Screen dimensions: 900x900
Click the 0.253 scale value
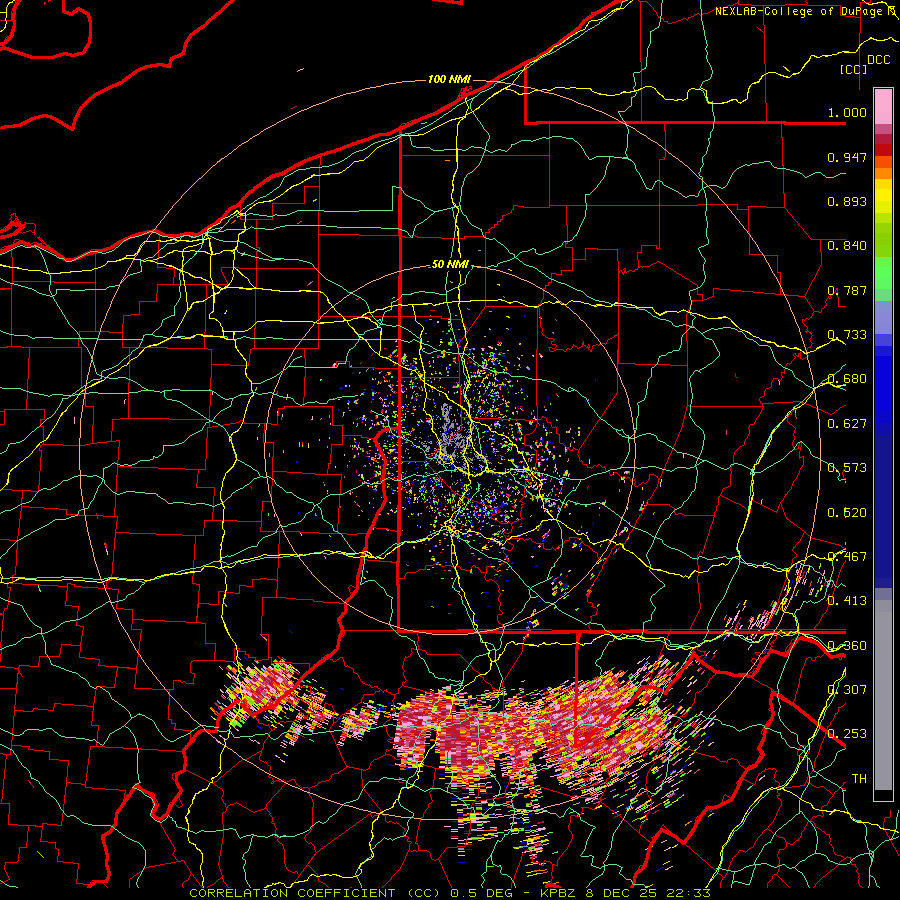847,734
